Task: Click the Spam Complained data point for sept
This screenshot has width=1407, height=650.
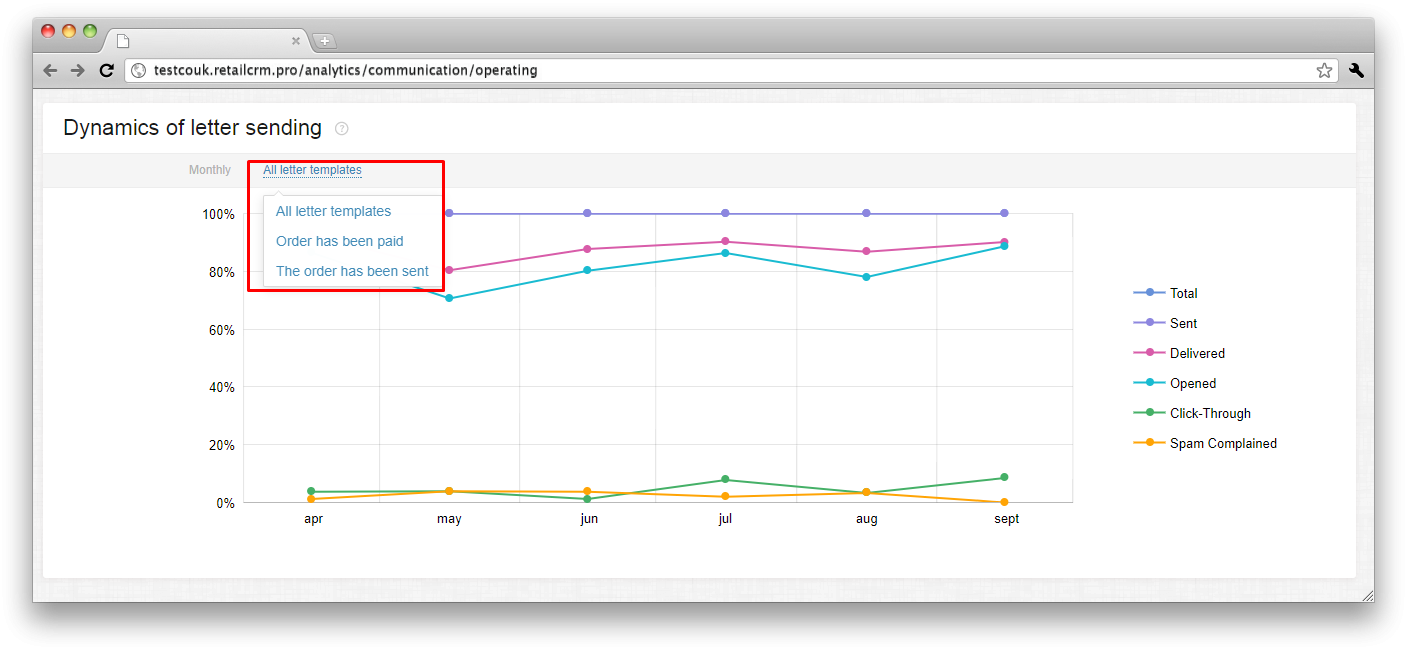Action: click(1004, 502)
